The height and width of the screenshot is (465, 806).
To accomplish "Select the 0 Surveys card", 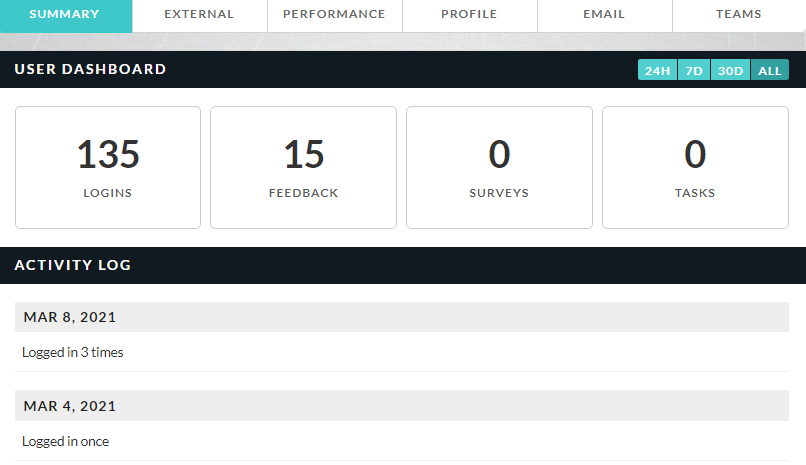I will click(499, 168).
